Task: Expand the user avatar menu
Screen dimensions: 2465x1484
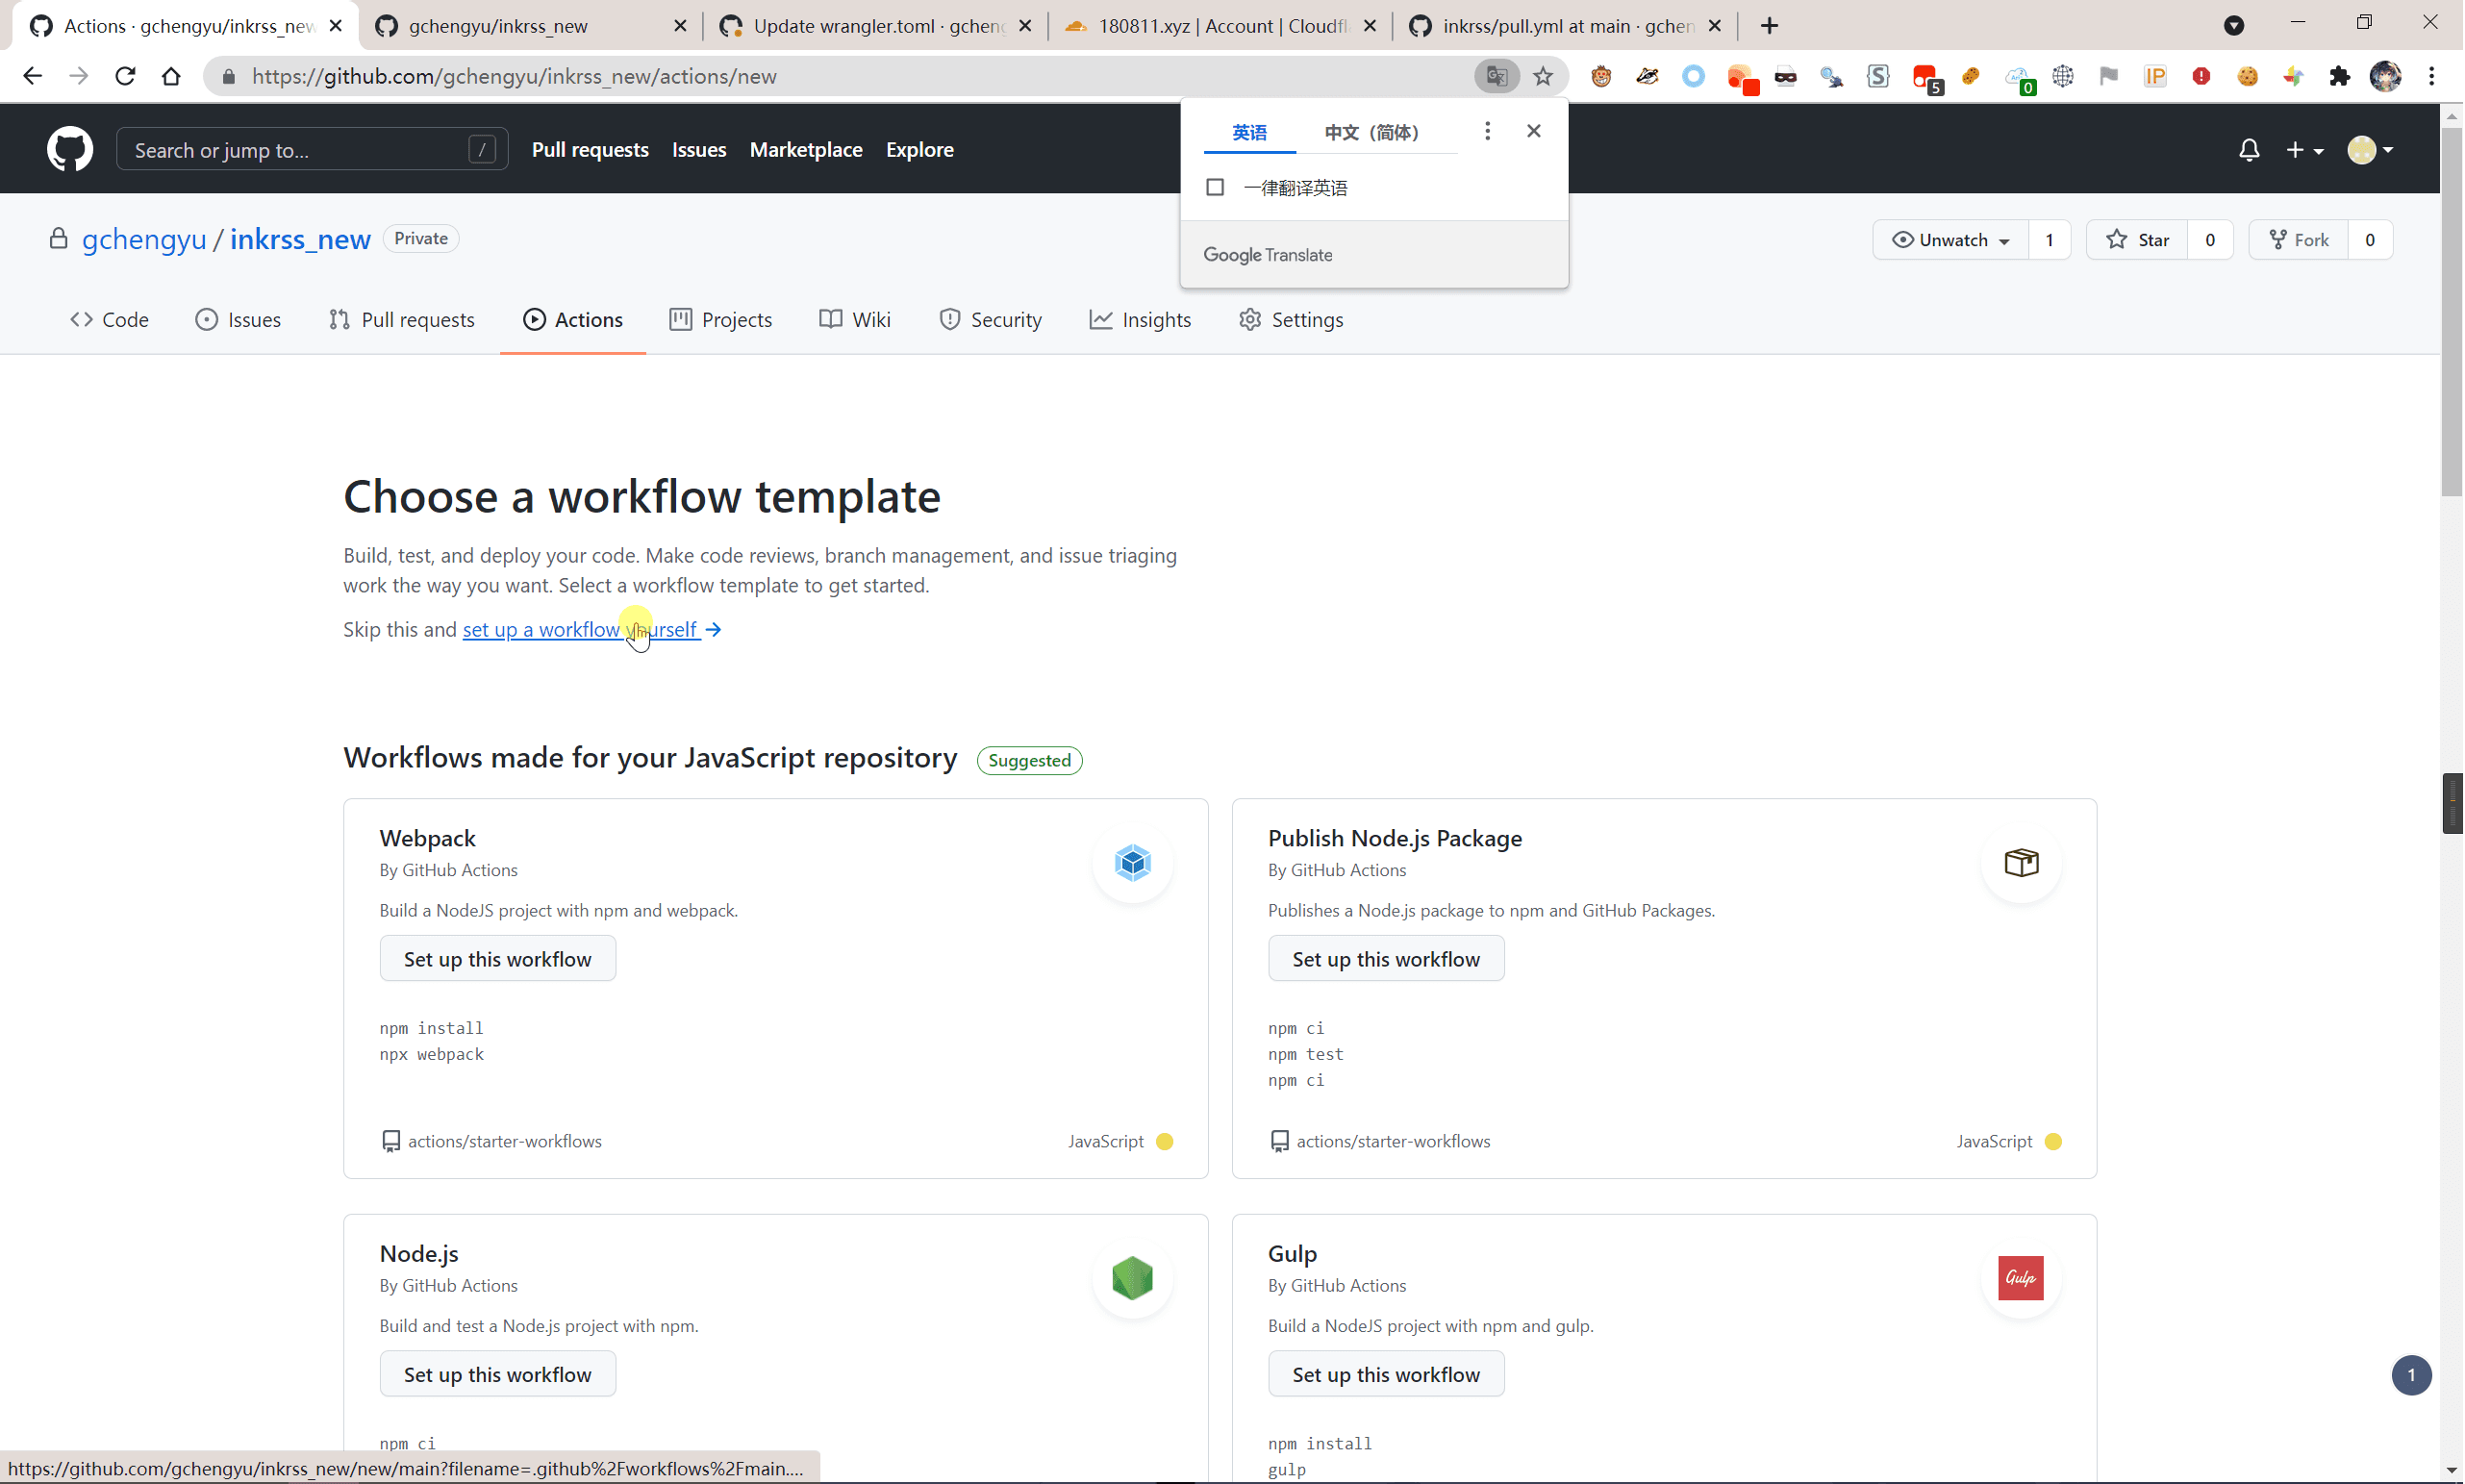Action: click(2370, 150)
